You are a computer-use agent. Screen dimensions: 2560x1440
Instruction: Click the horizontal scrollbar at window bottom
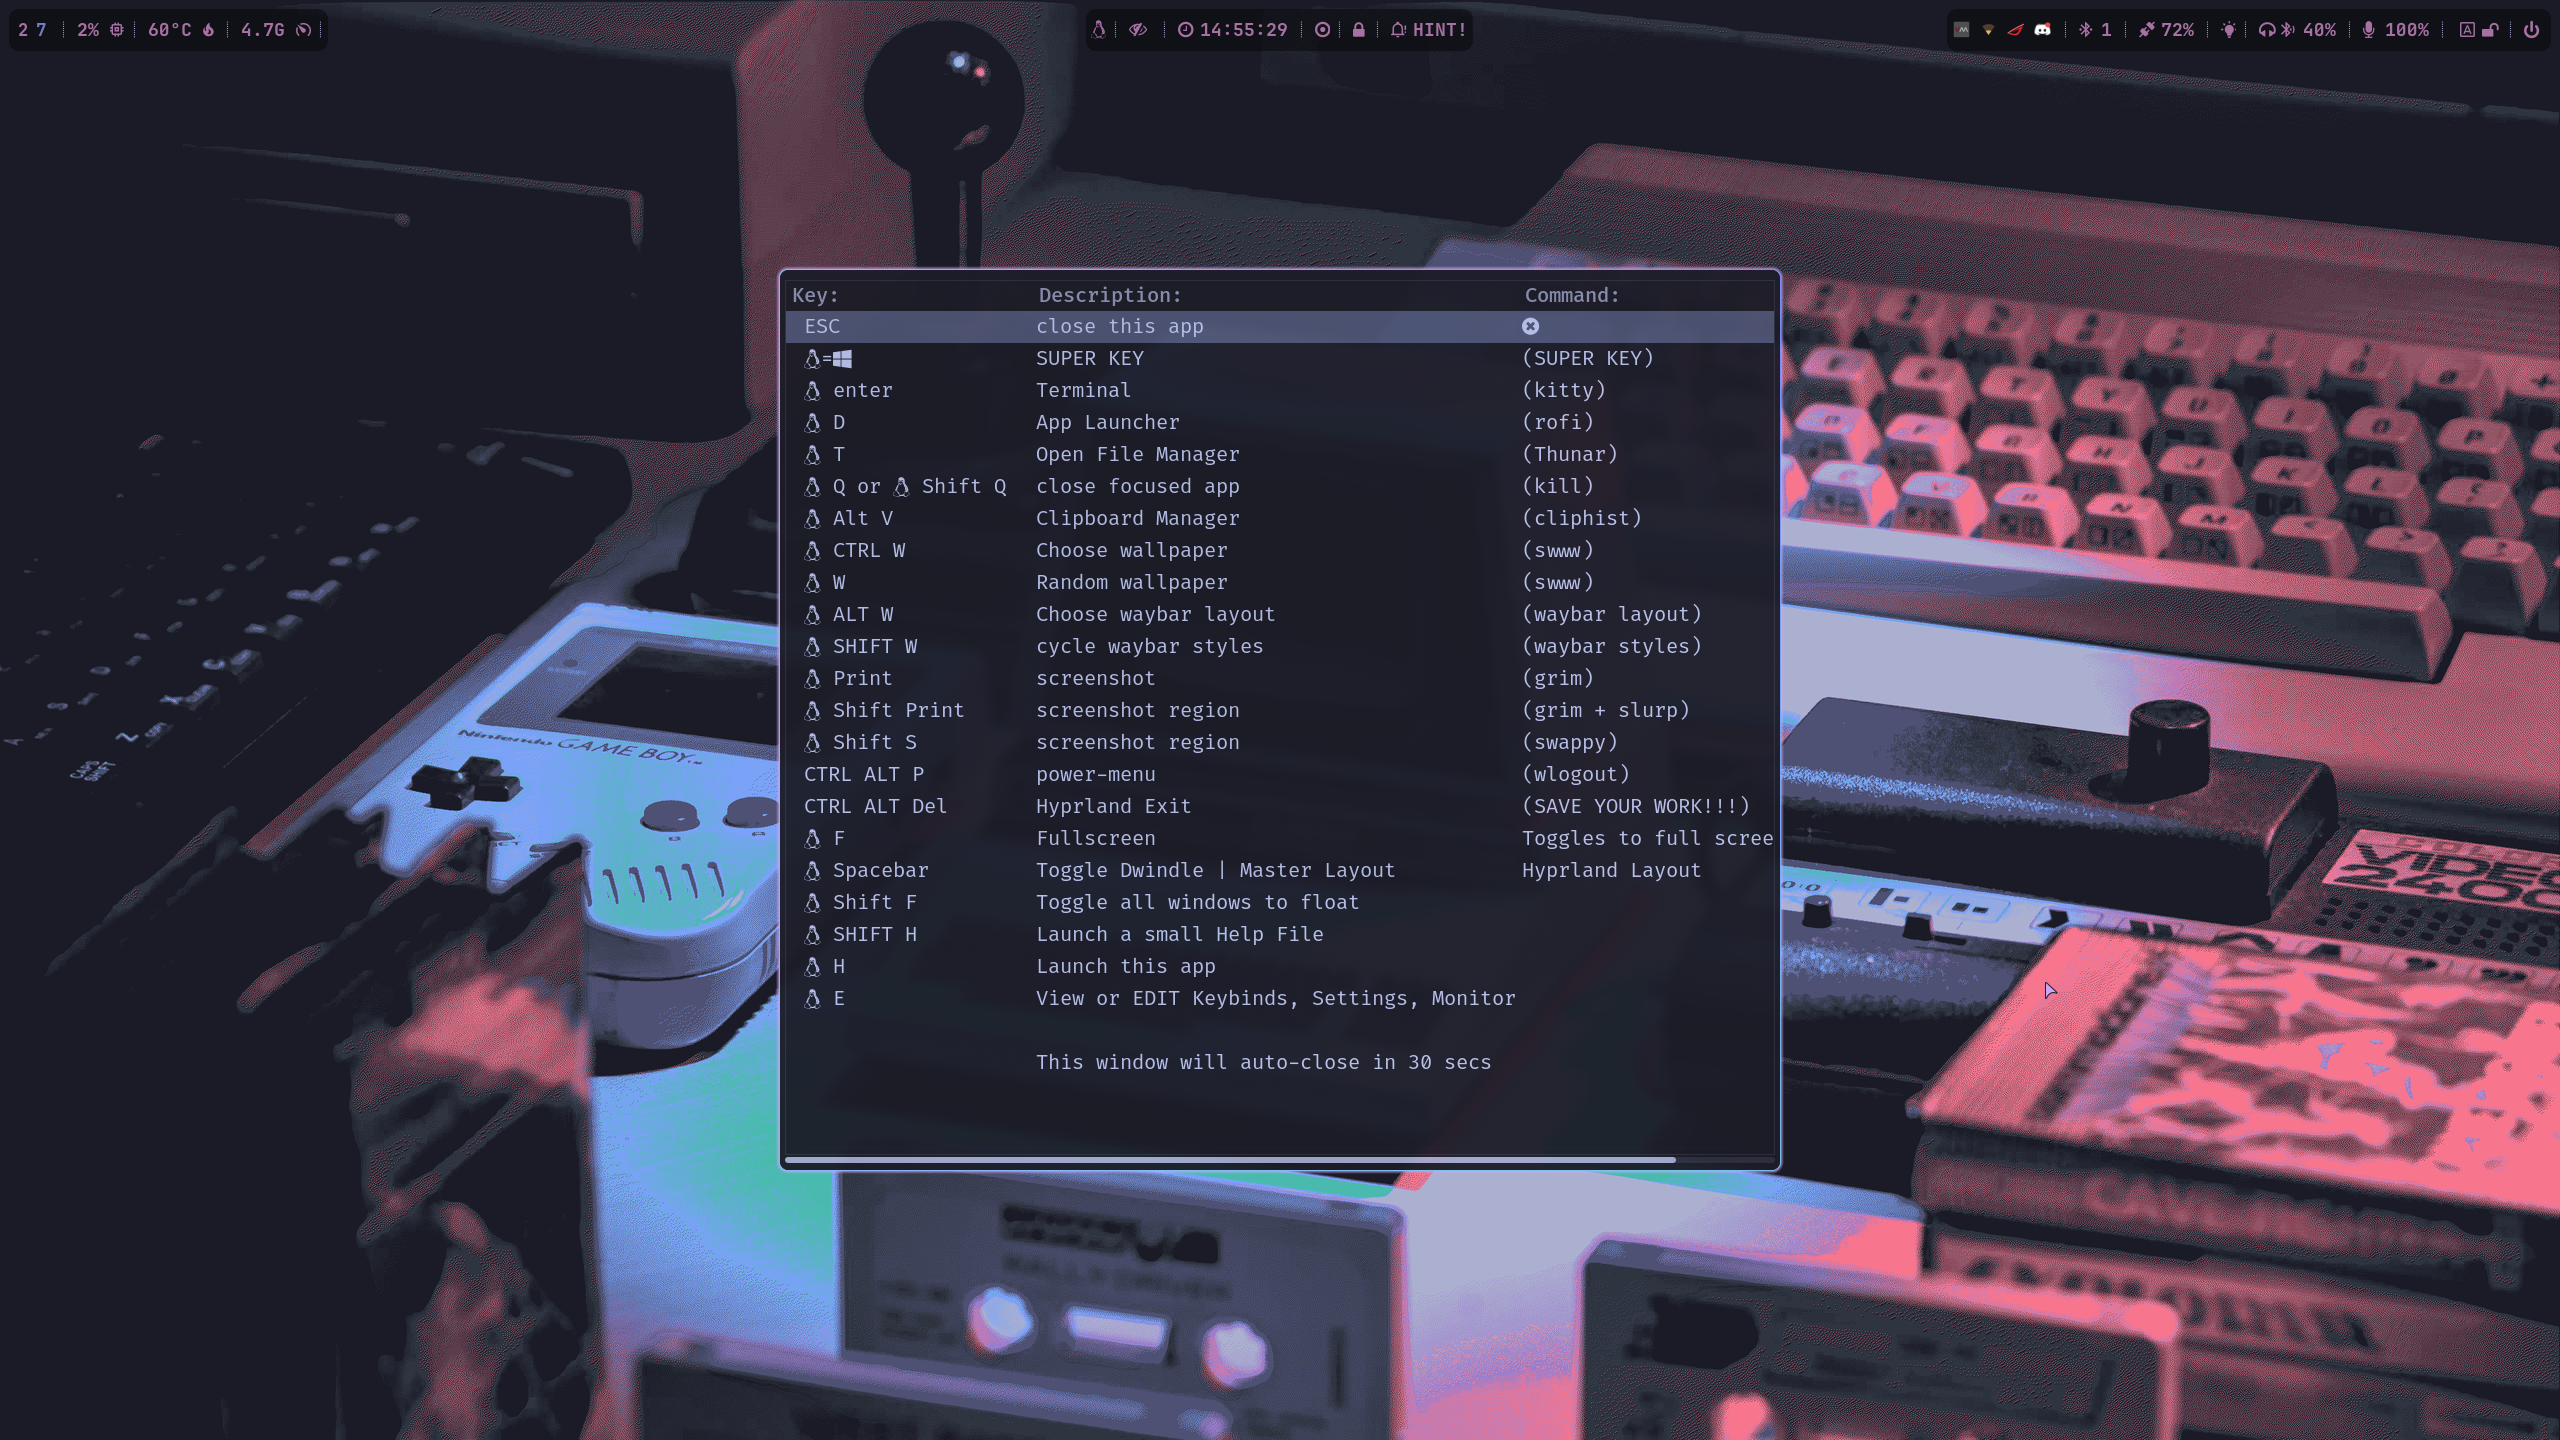pos(1230,1160)
